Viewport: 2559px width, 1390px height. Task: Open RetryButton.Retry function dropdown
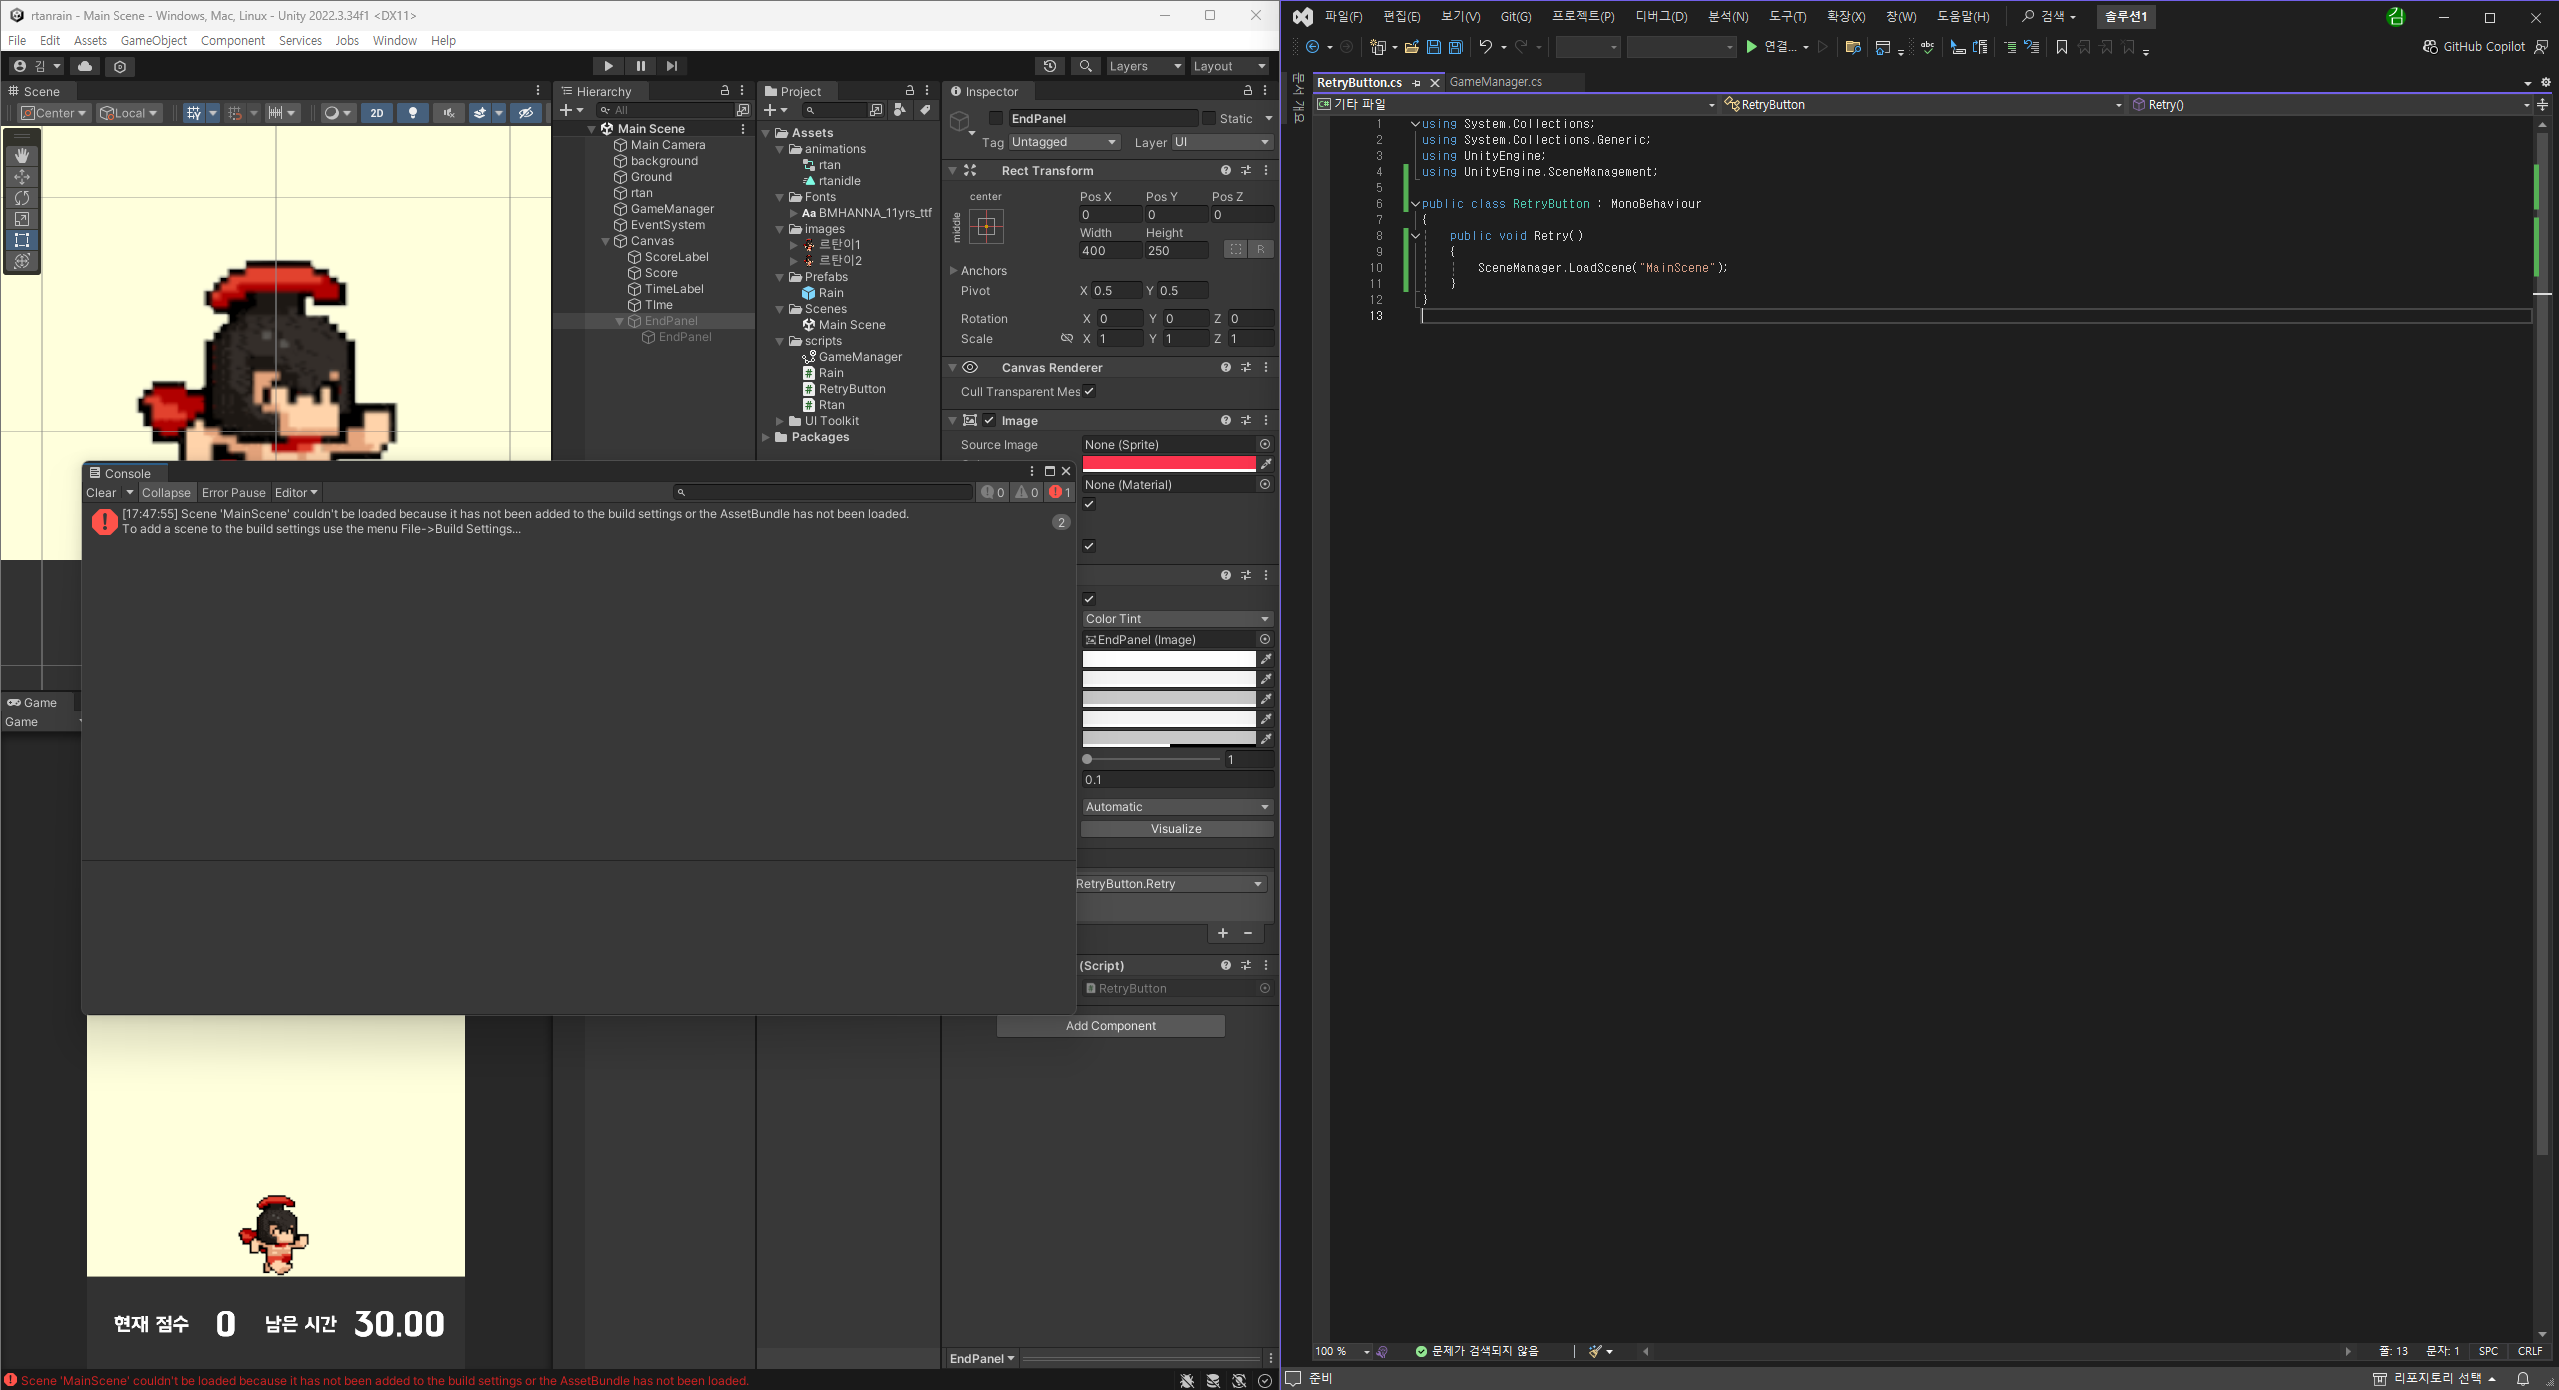coord(1171,884)
